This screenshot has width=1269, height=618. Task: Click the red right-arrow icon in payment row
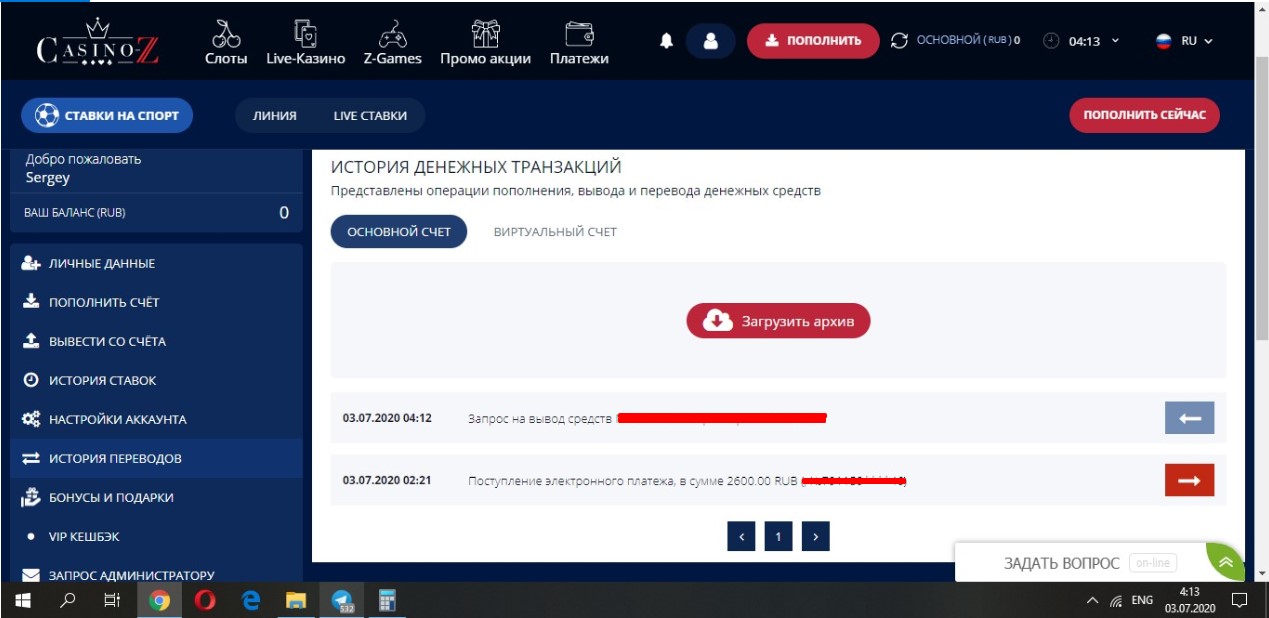[1190, 480]
